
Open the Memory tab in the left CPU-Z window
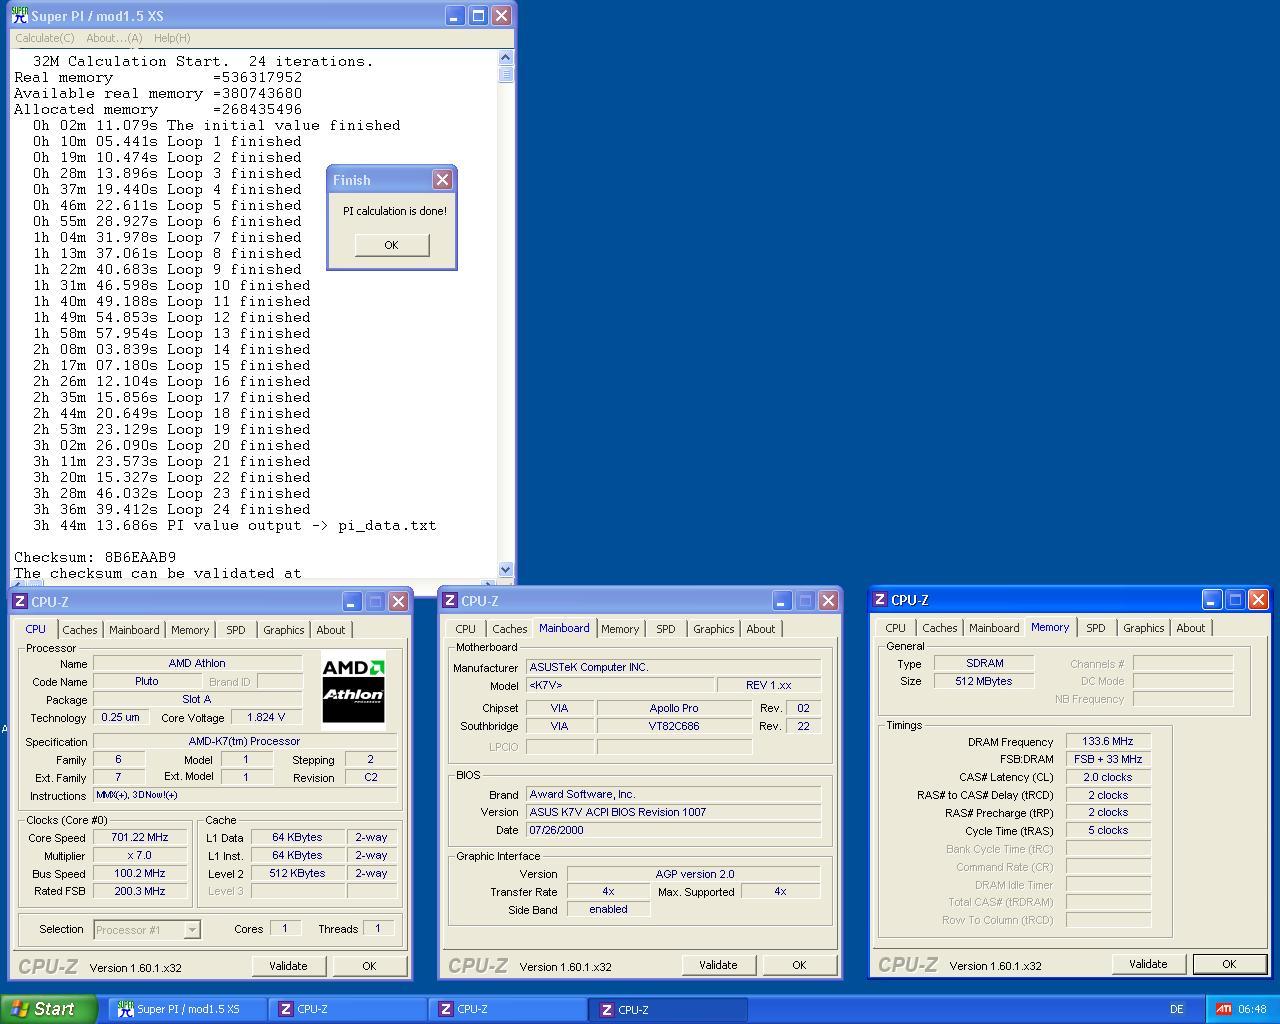tap(190, 630)
